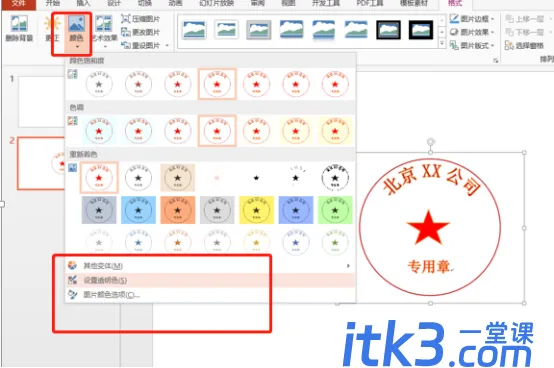Viewport: 554px width, 368px height.
Task: Select slide 1 thumbnail
Action: [41, 102]
